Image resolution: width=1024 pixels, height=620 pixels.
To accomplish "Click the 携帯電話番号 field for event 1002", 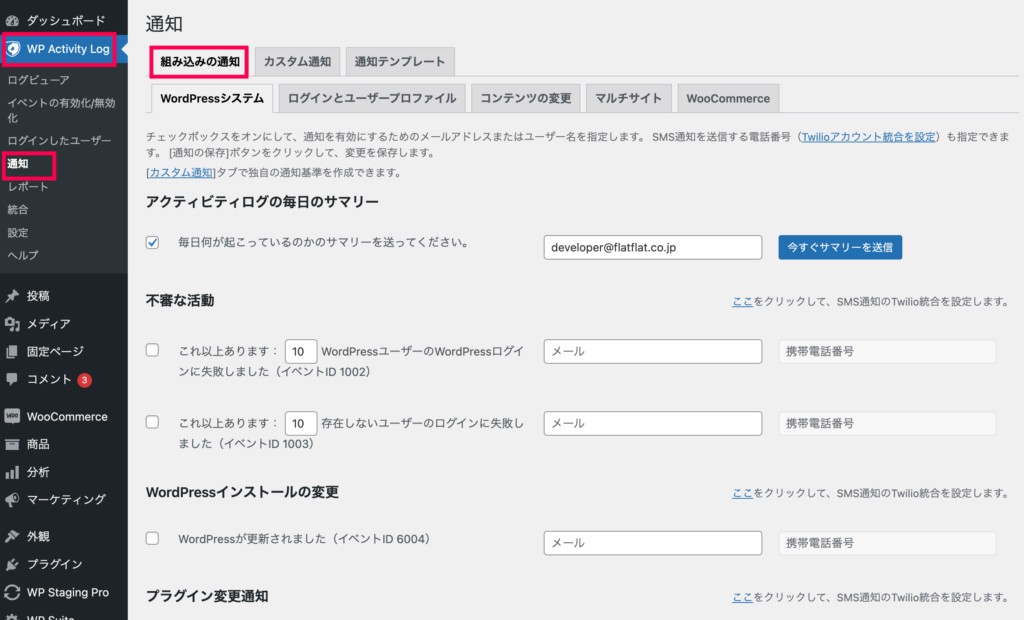I will pos(887,351).
